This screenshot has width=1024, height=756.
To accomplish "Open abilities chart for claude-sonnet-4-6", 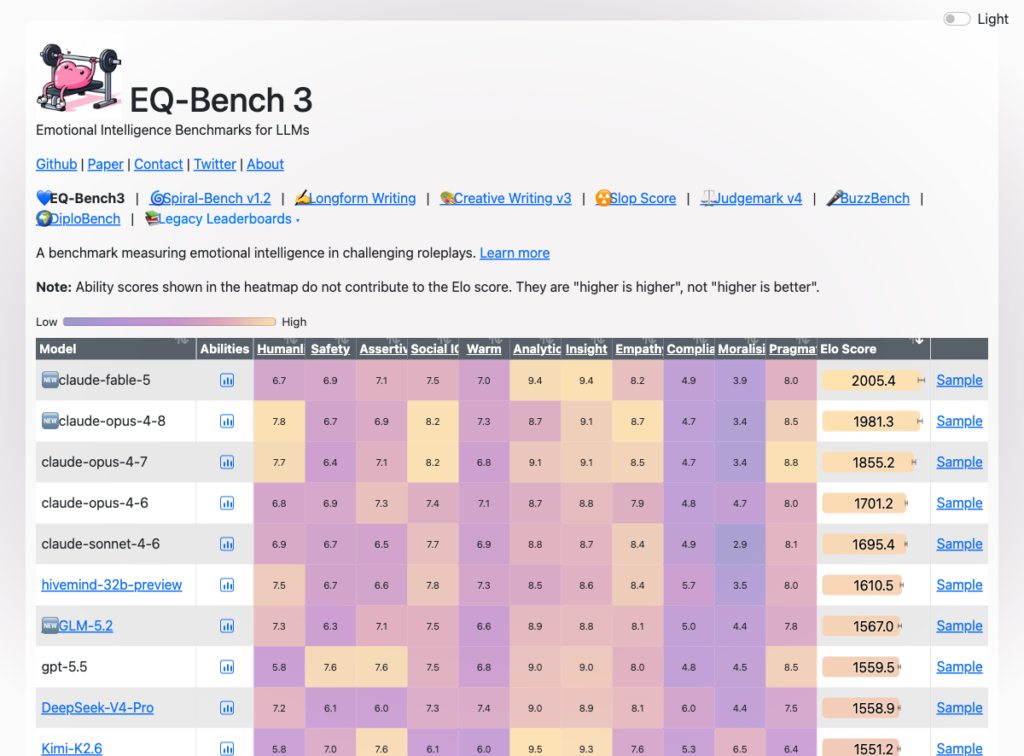I will [x=227, y=544].
